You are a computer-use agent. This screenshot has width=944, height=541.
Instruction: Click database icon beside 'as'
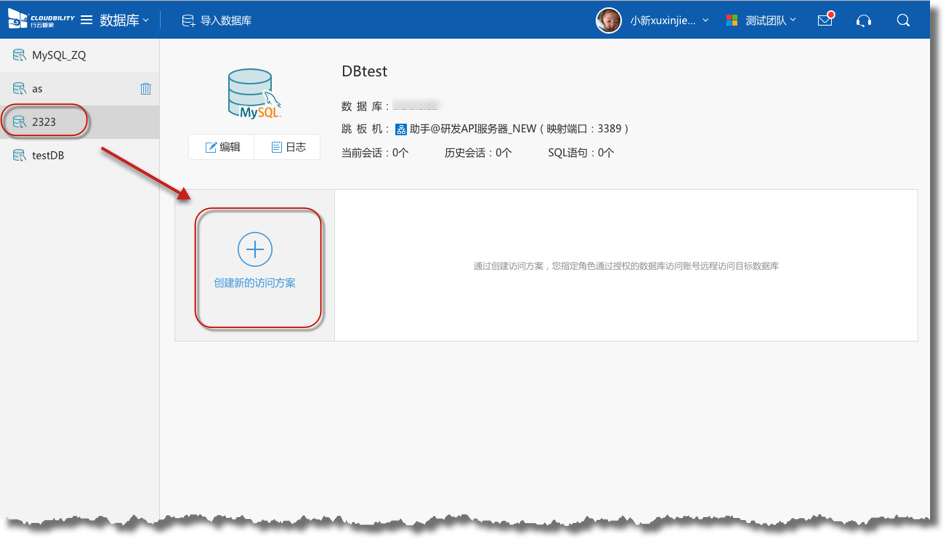(x=19, y=88)
